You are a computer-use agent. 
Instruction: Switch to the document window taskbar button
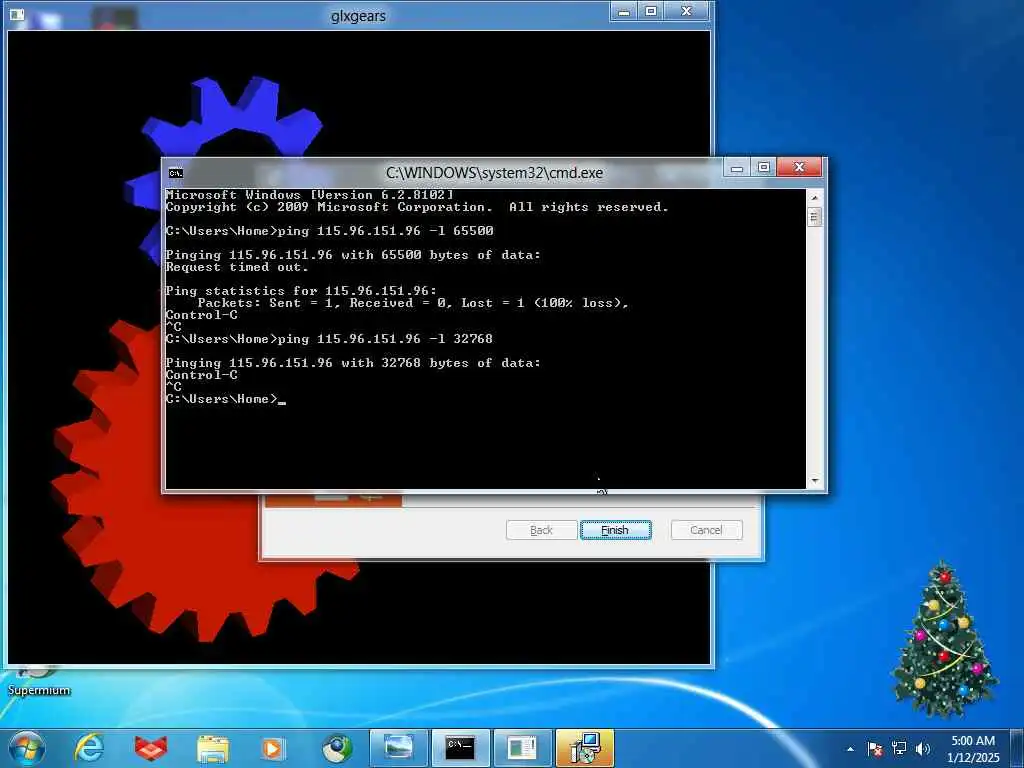tap(522, 748)
